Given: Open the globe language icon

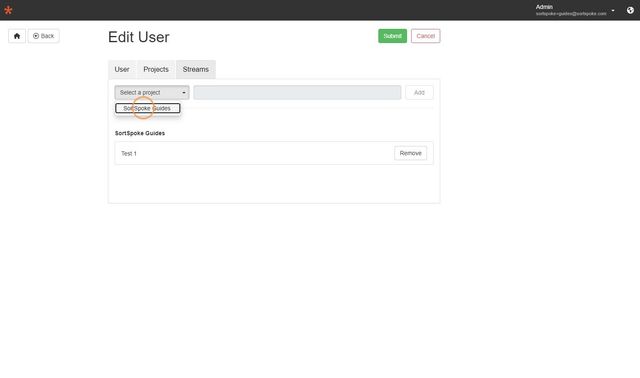Looking at the screenshot, I should [x=630, y=10].
